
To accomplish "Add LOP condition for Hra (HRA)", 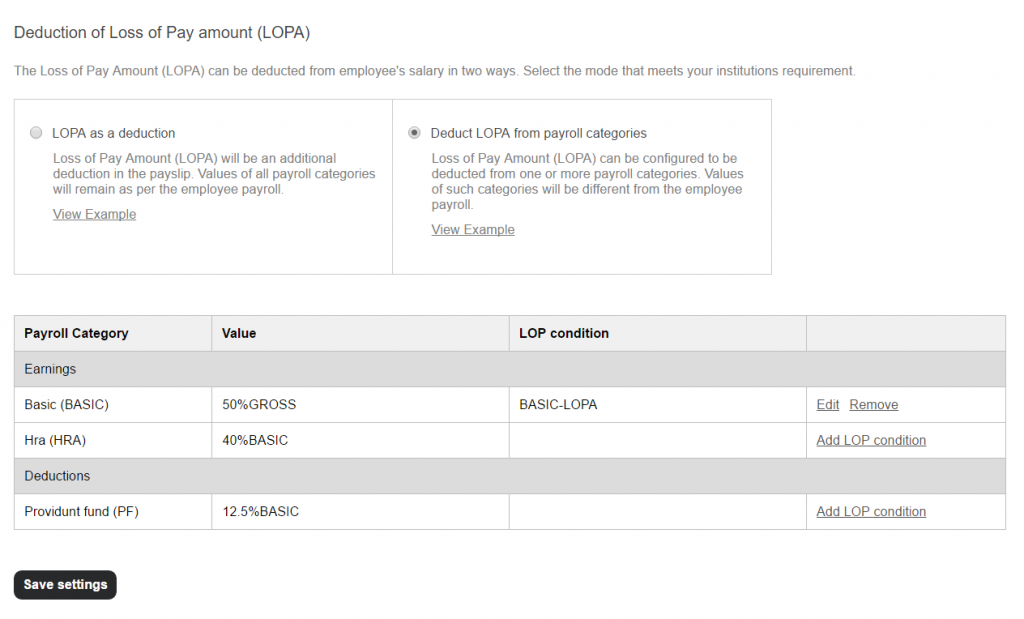I will point(870,440).
